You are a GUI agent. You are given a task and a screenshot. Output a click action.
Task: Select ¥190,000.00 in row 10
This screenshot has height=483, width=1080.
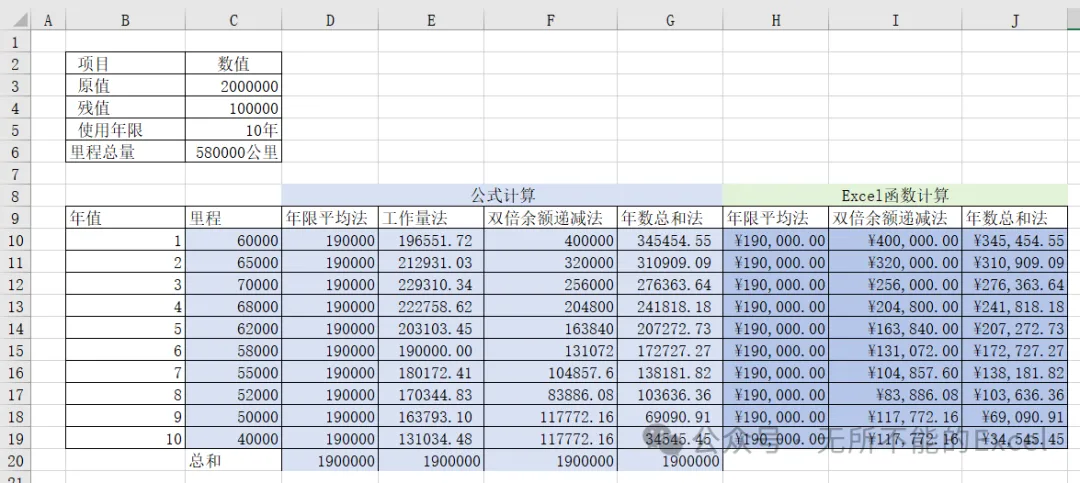776,240
